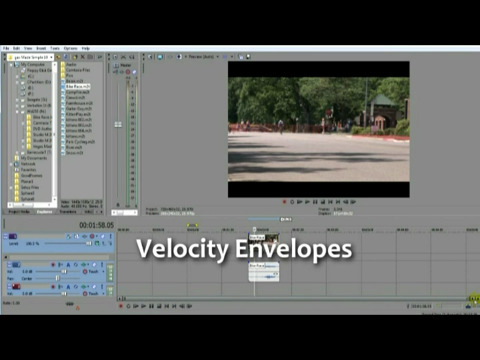This screenshot has width=480, height=360.
Task: Select Bike Race.m2t in the file list
Action: click(x=77, y=86)
